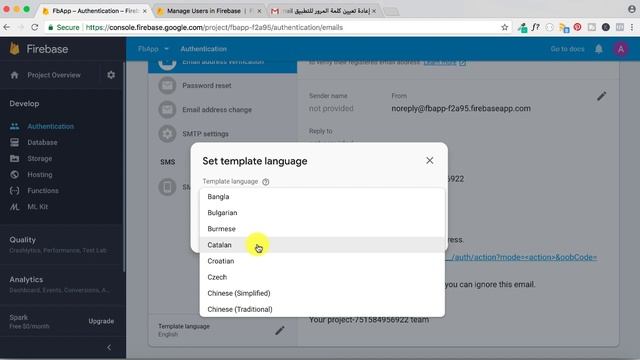Bookmark this page with the star icon

tap(504, 27)
